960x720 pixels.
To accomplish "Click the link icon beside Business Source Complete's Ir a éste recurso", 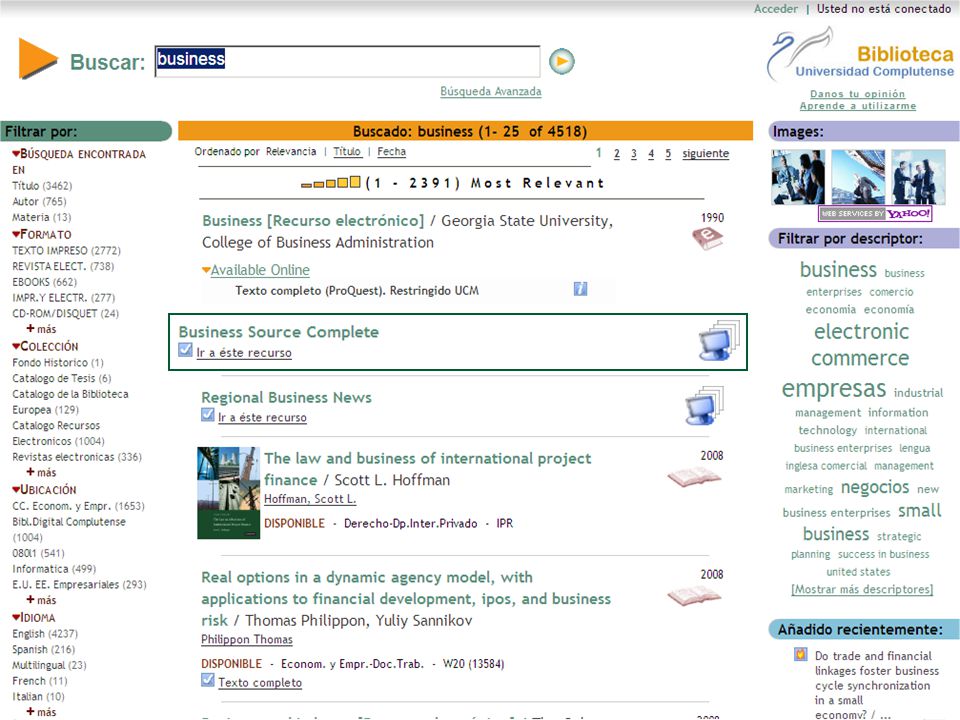I will tap(186, 350).
